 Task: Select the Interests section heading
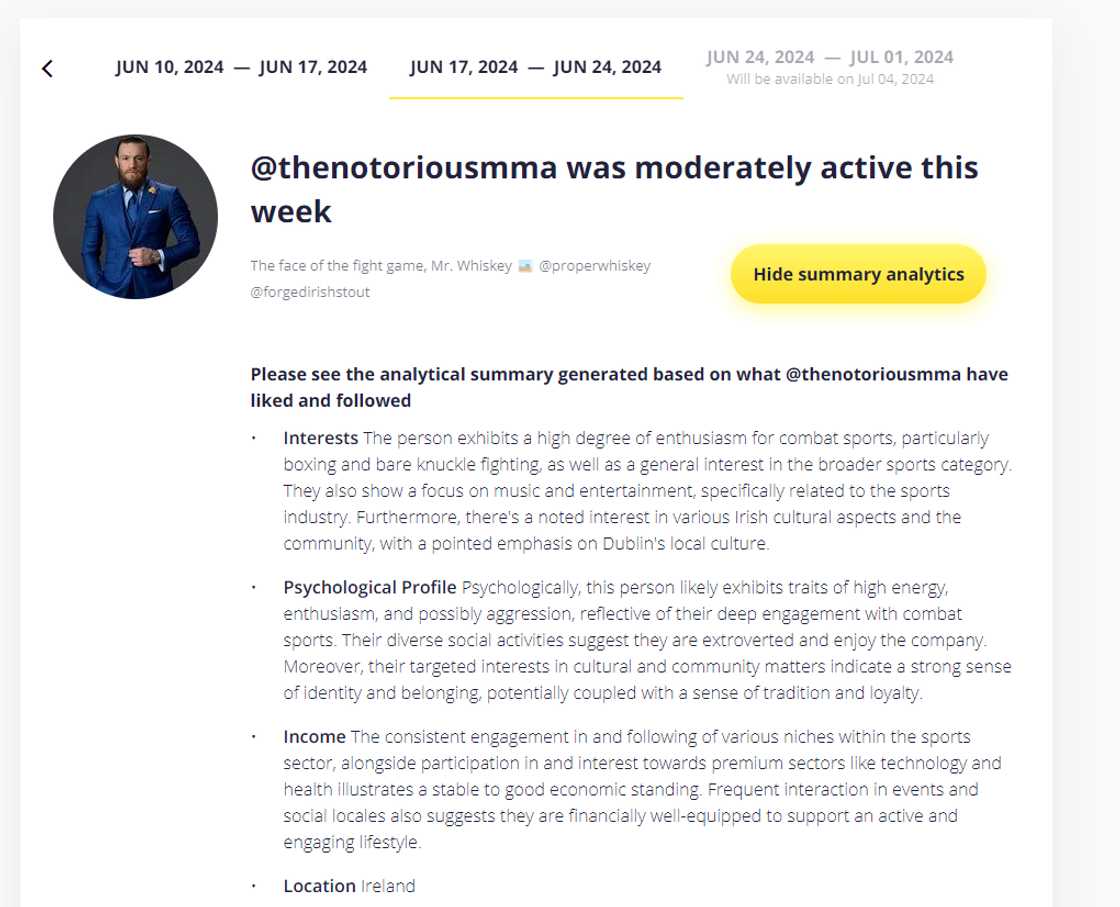[x=320, y=438]
